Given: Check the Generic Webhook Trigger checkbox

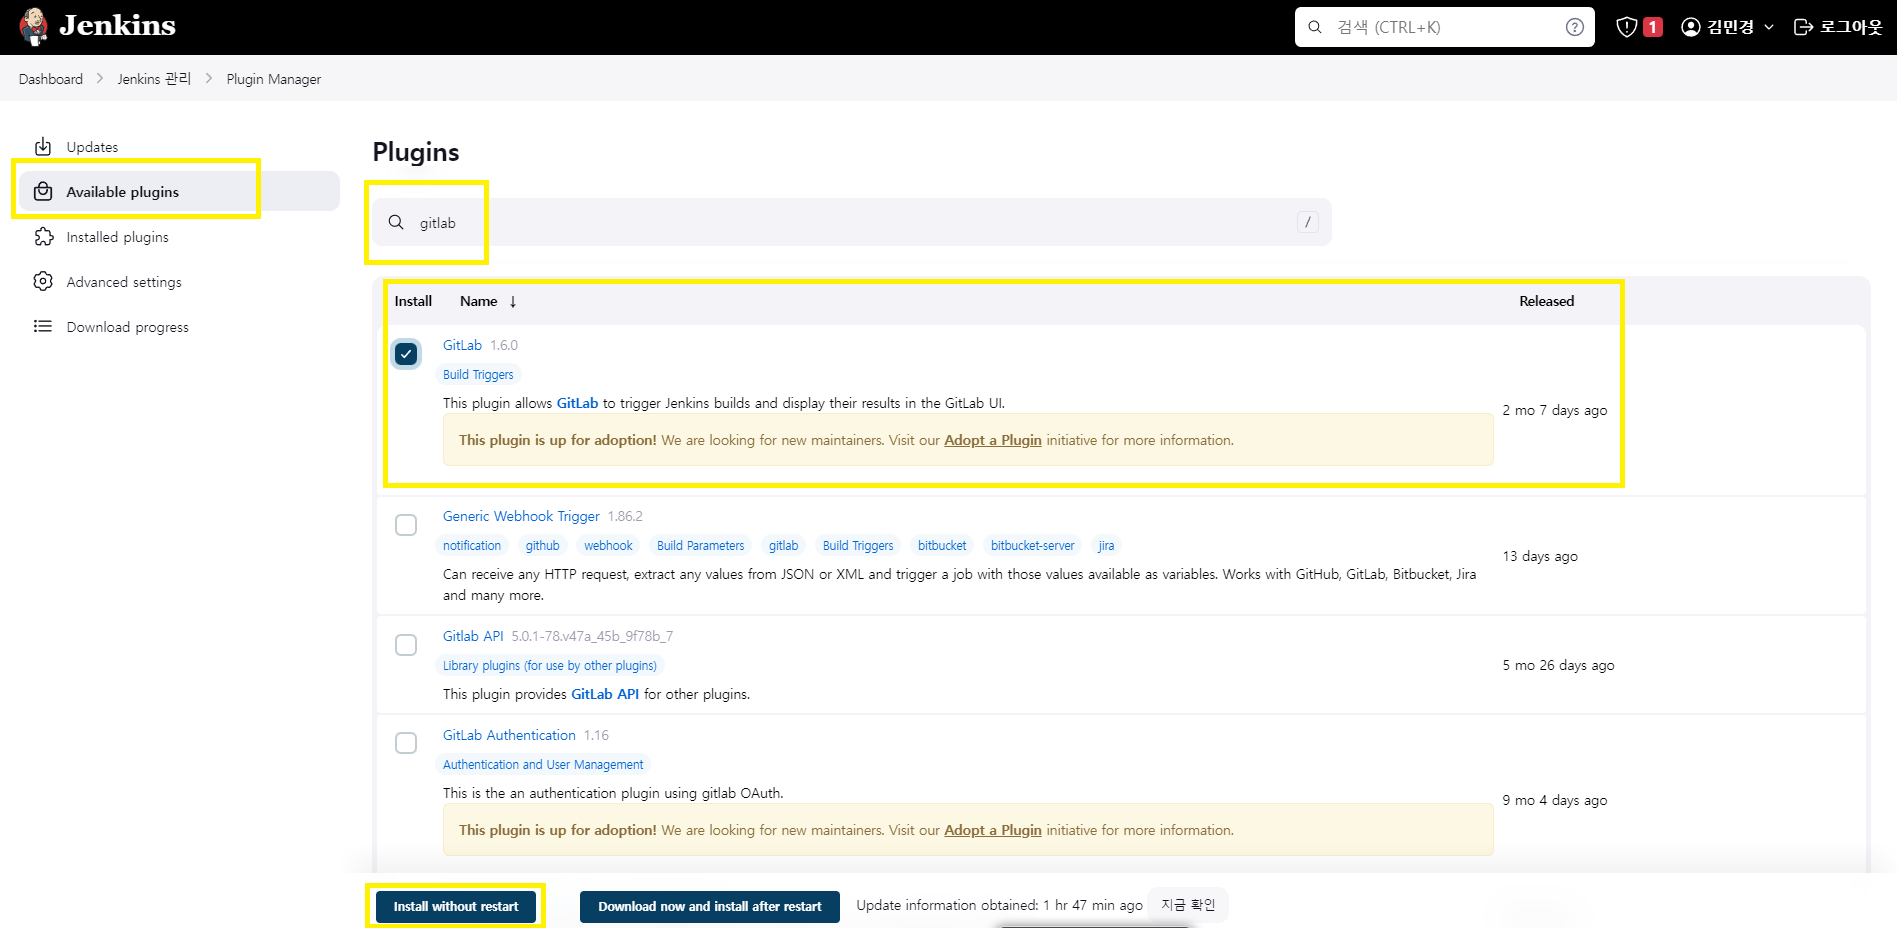Looking at the screenshot, I should tap(406, 525).
